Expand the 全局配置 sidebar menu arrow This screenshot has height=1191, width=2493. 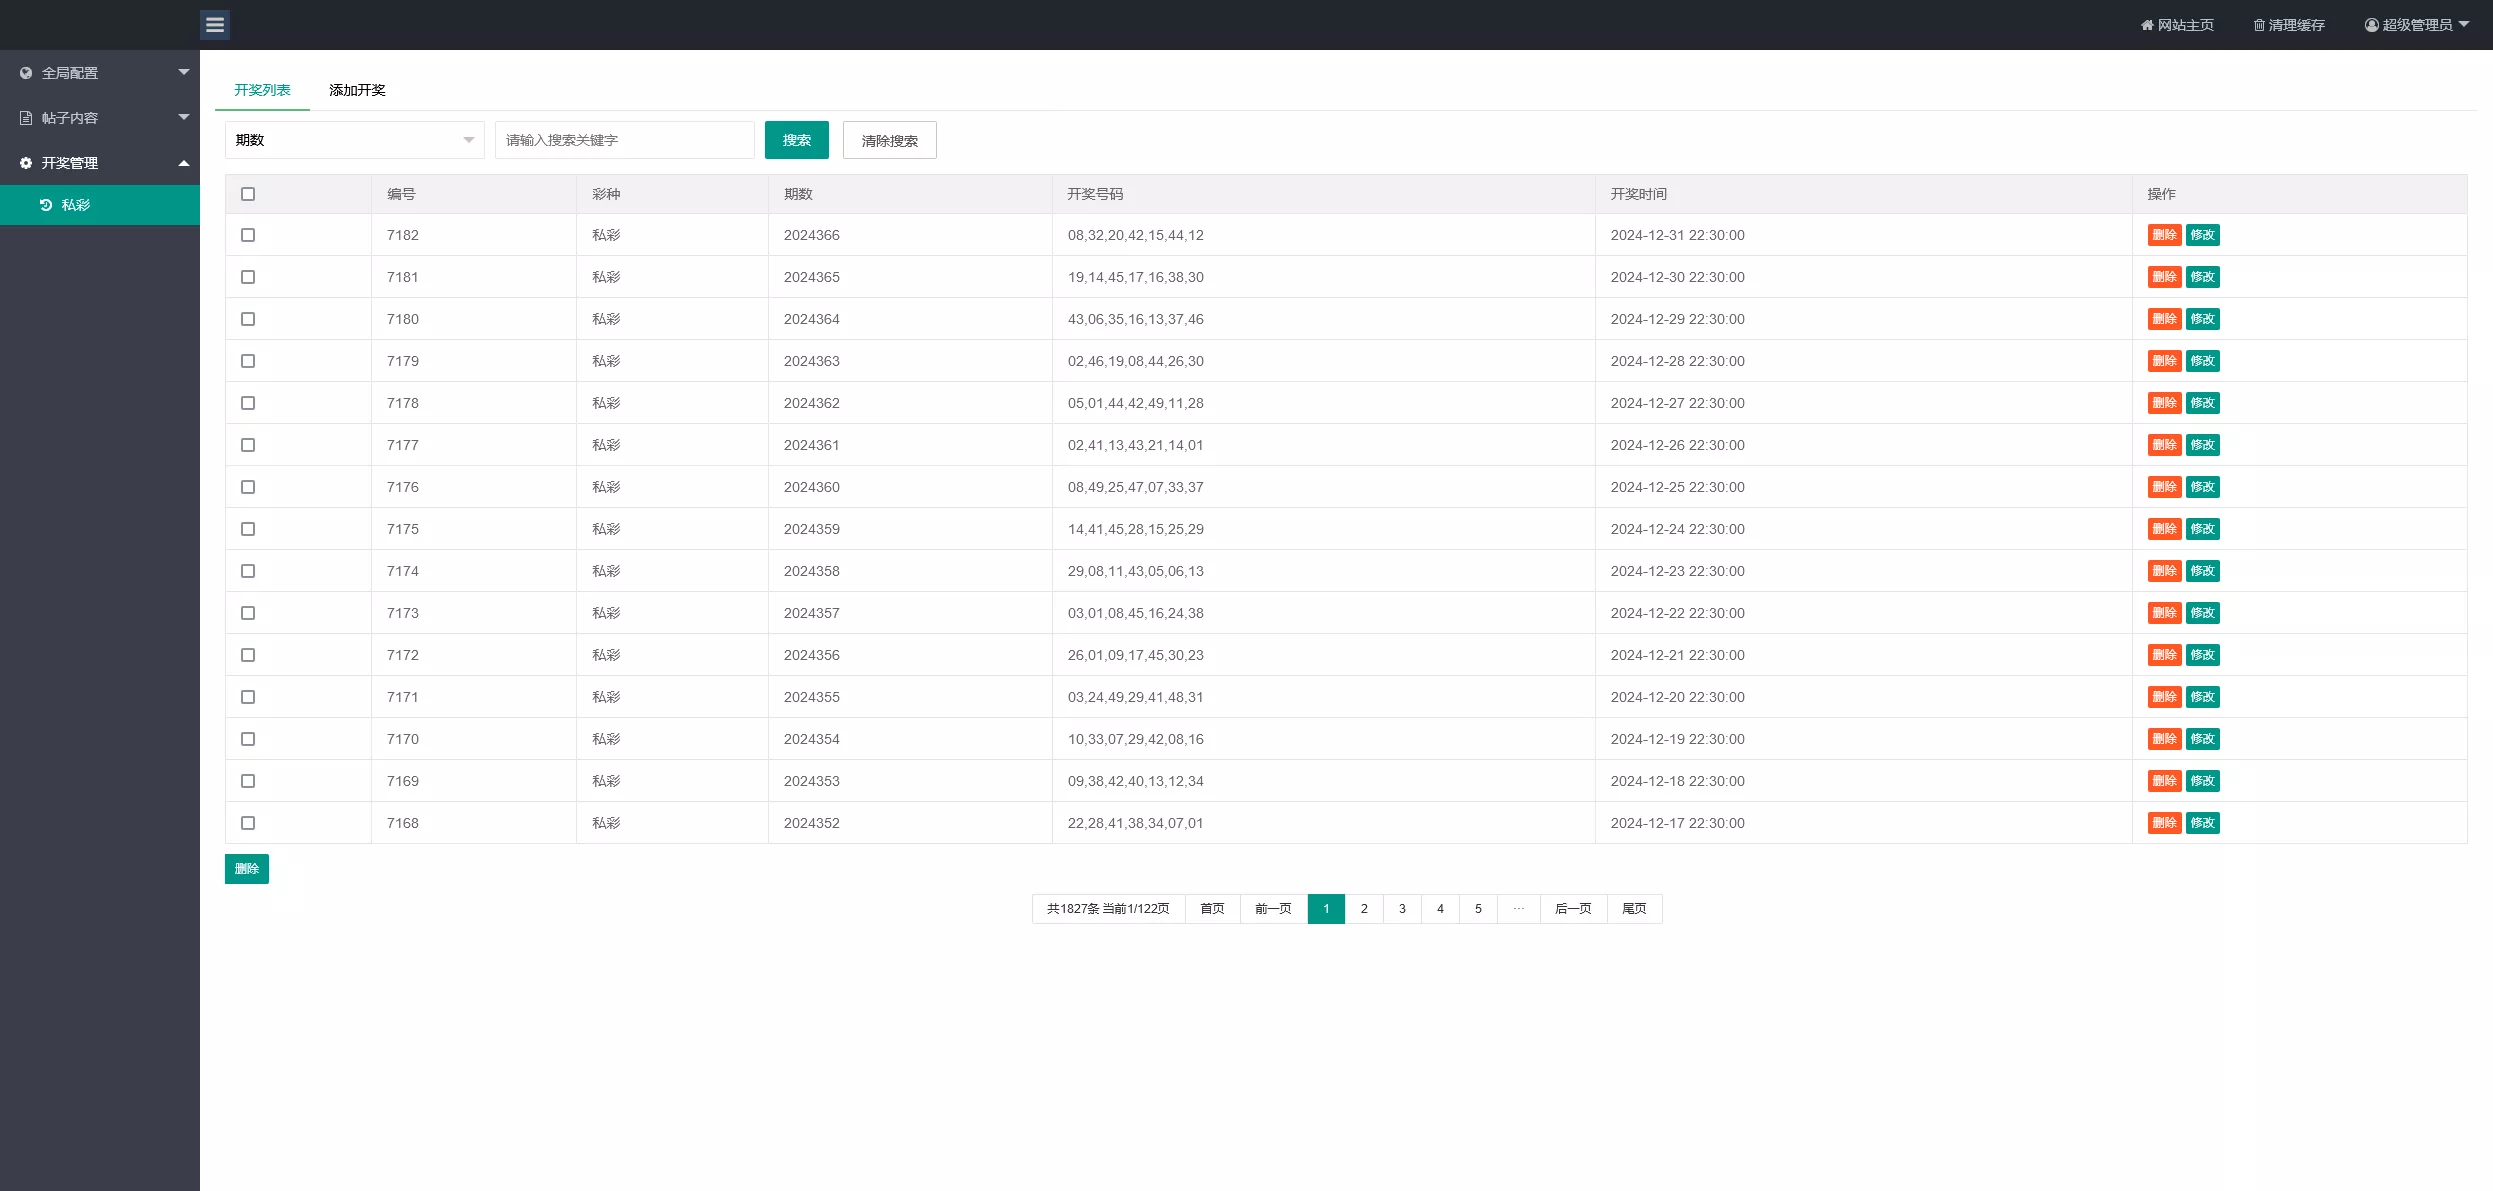(184, 72)
